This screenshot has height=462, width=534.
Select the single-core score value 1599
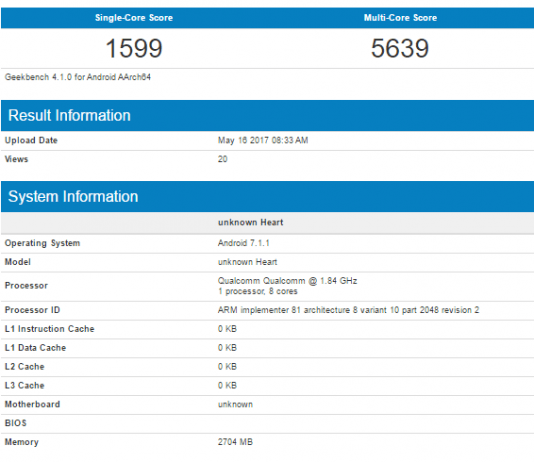pos(134,48)
